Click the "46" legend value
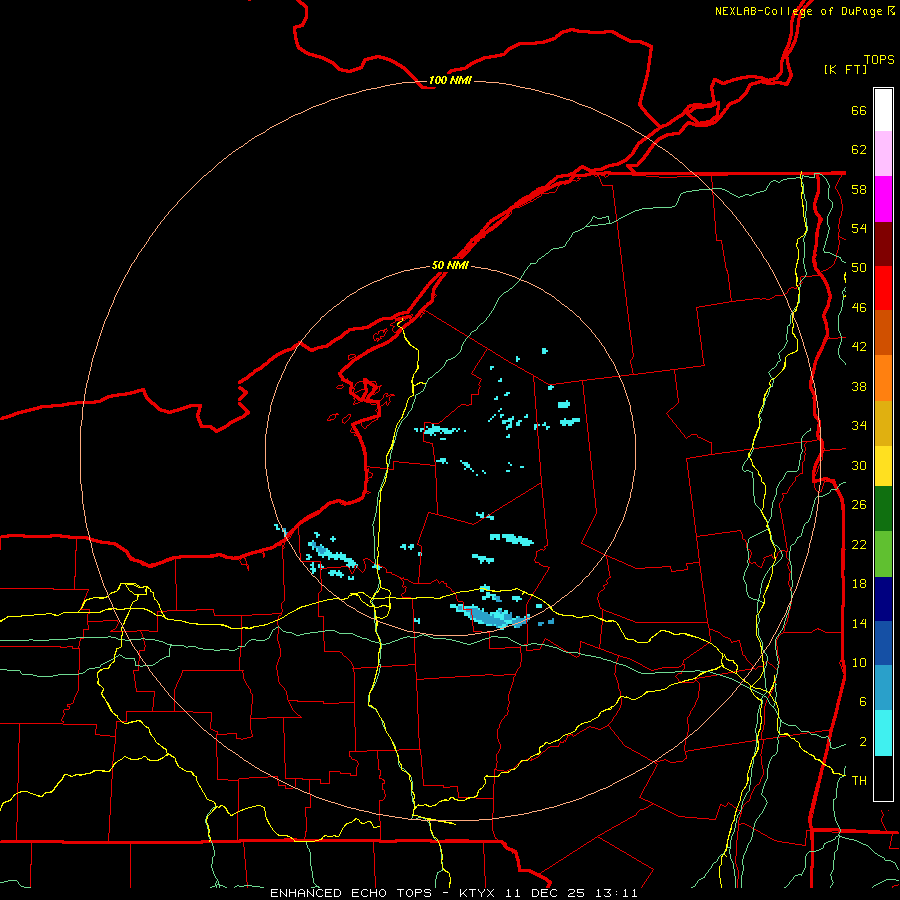The height and width of the screenshot is (900, 900). (x=859, y=308)
